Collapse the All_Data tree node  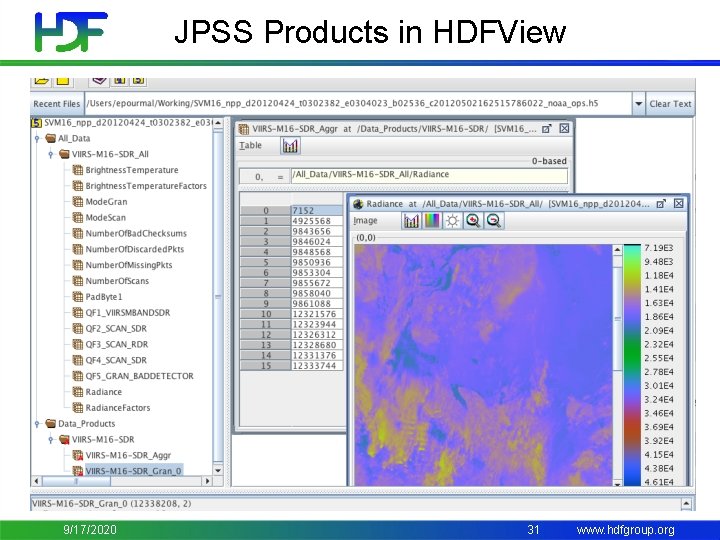37,138
